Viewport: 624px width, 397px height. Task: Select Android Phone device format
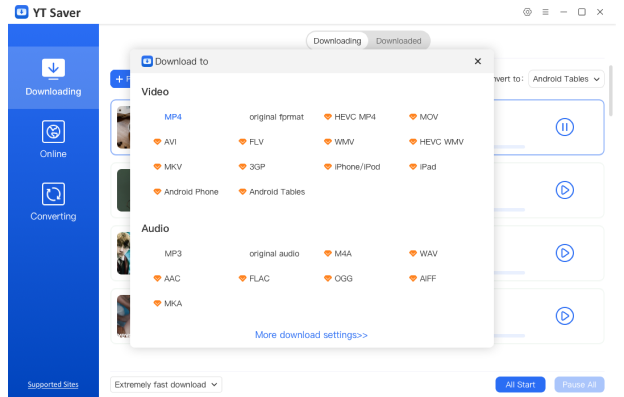coord(186,192)
